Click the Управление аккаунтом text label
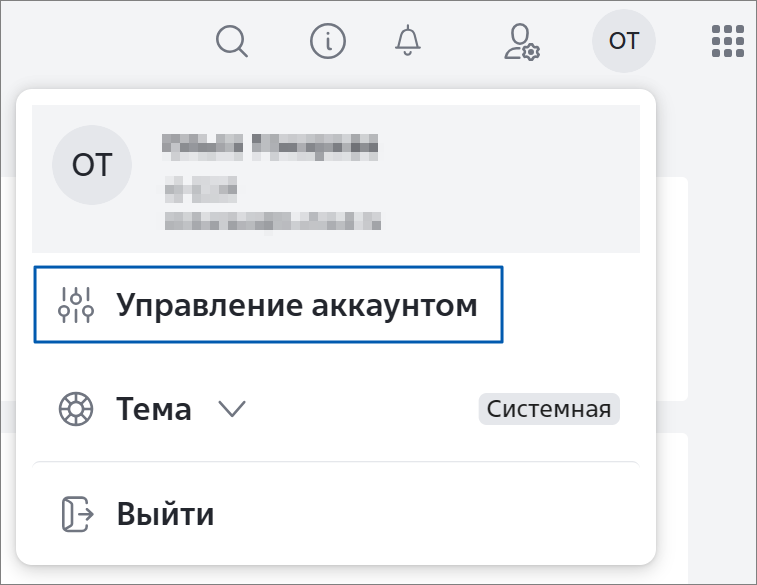The width and height of the screenshot is (757, 585). coord(297,306)
